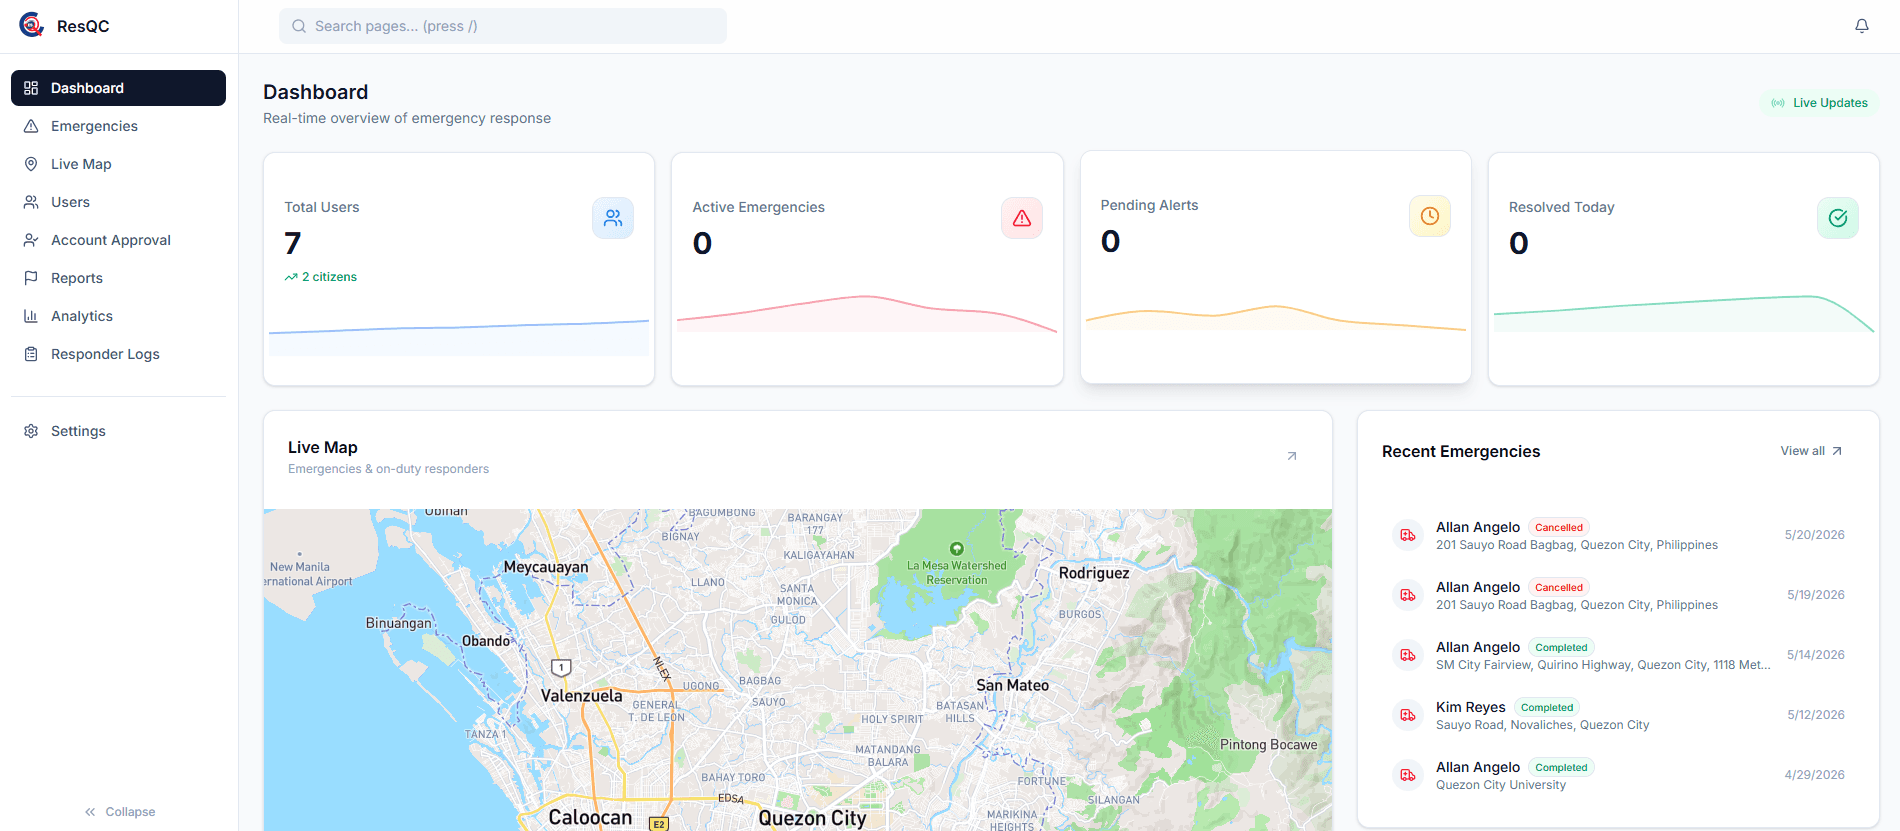Click the ambulance icon beside Kim Reyes
The image size is (1900, 831).
point(1408,715)
